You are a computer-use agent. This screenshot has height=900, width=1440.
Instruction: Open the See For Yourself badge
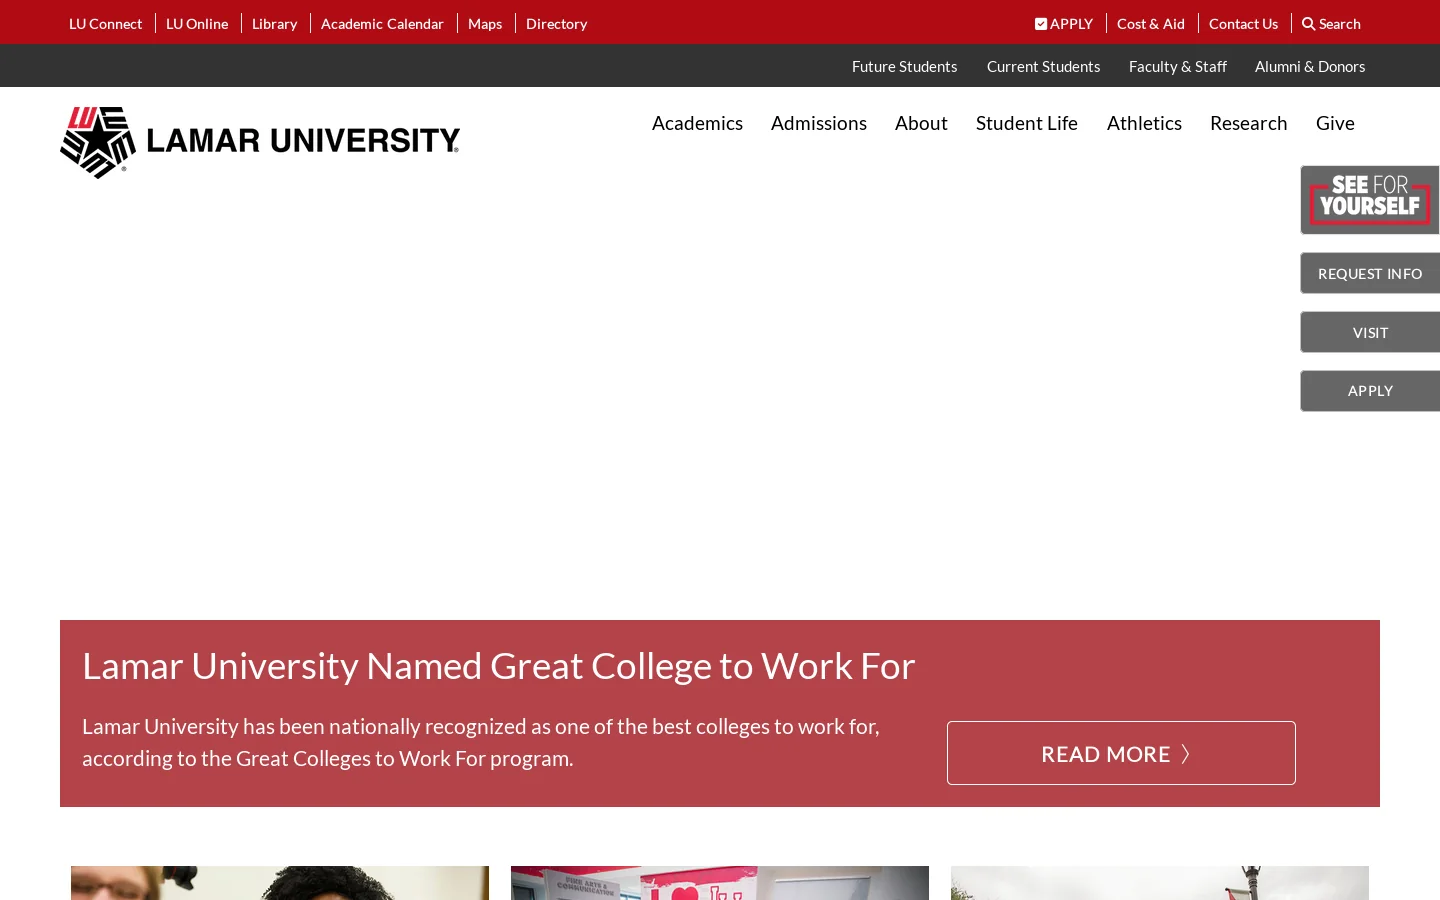click(x=1370, y=200)
